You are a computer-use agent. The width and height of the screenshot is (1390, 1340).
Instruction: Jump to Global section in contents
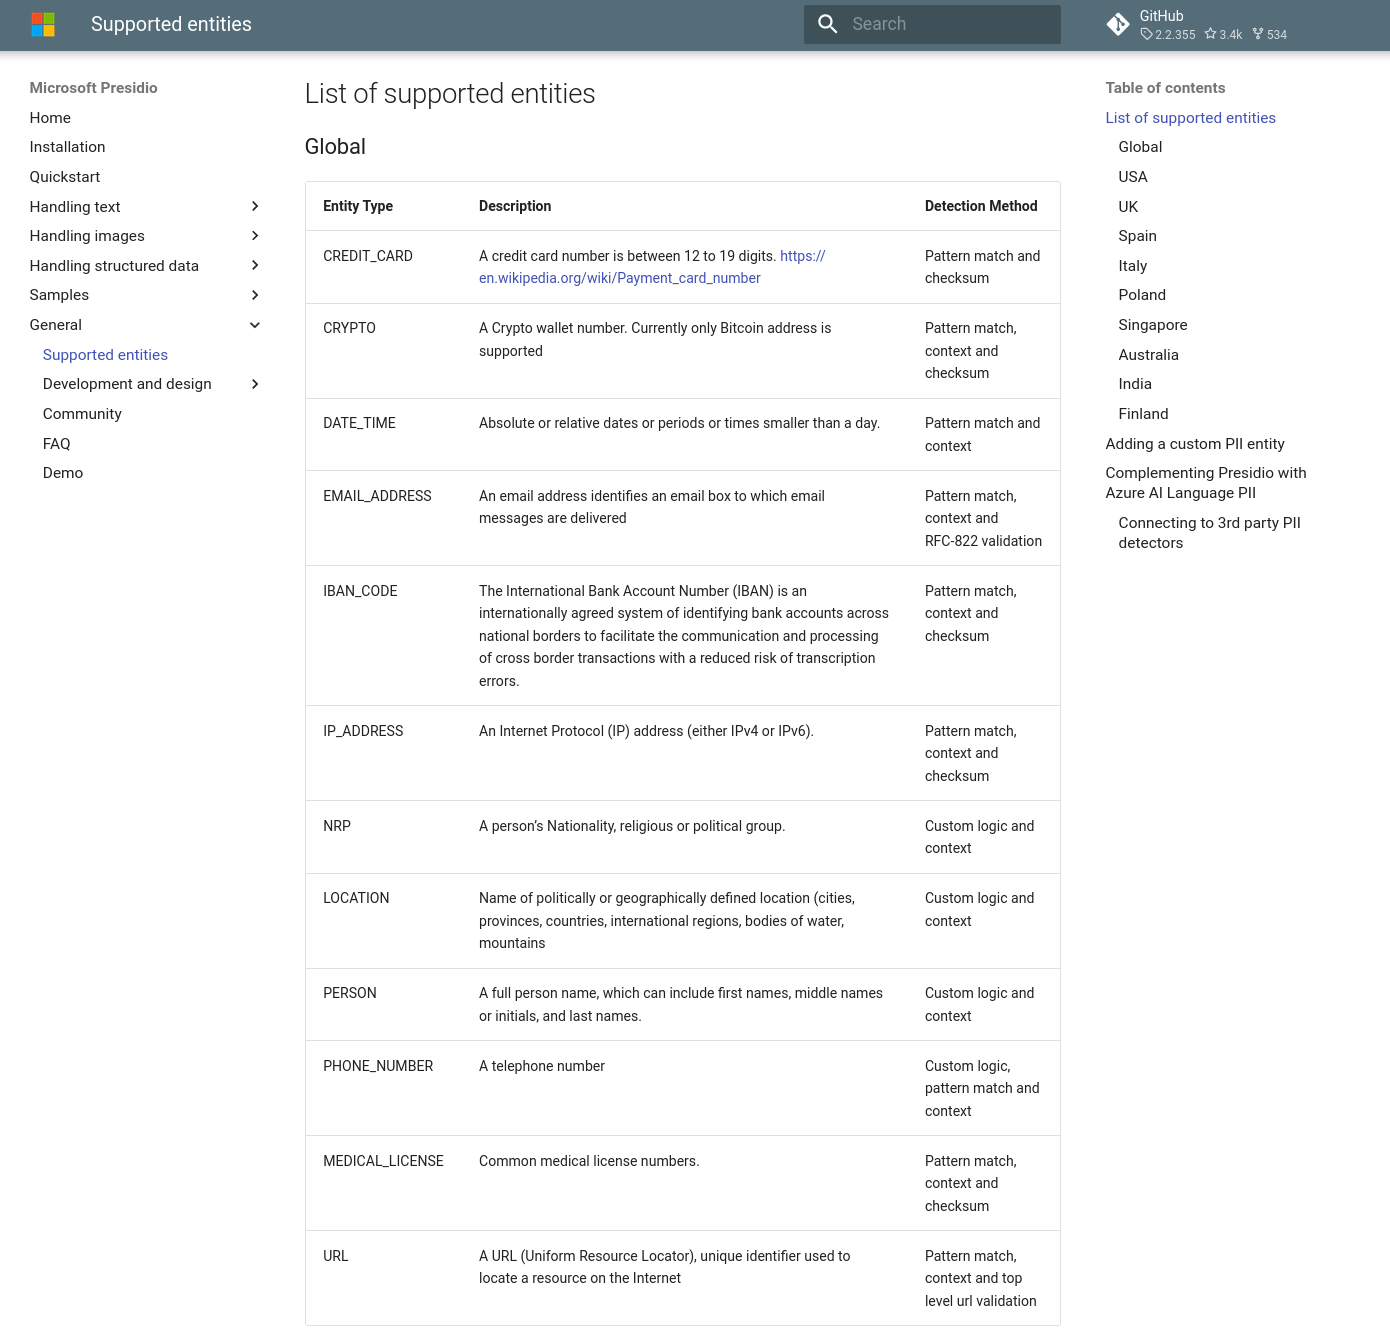pos(1140,147)
